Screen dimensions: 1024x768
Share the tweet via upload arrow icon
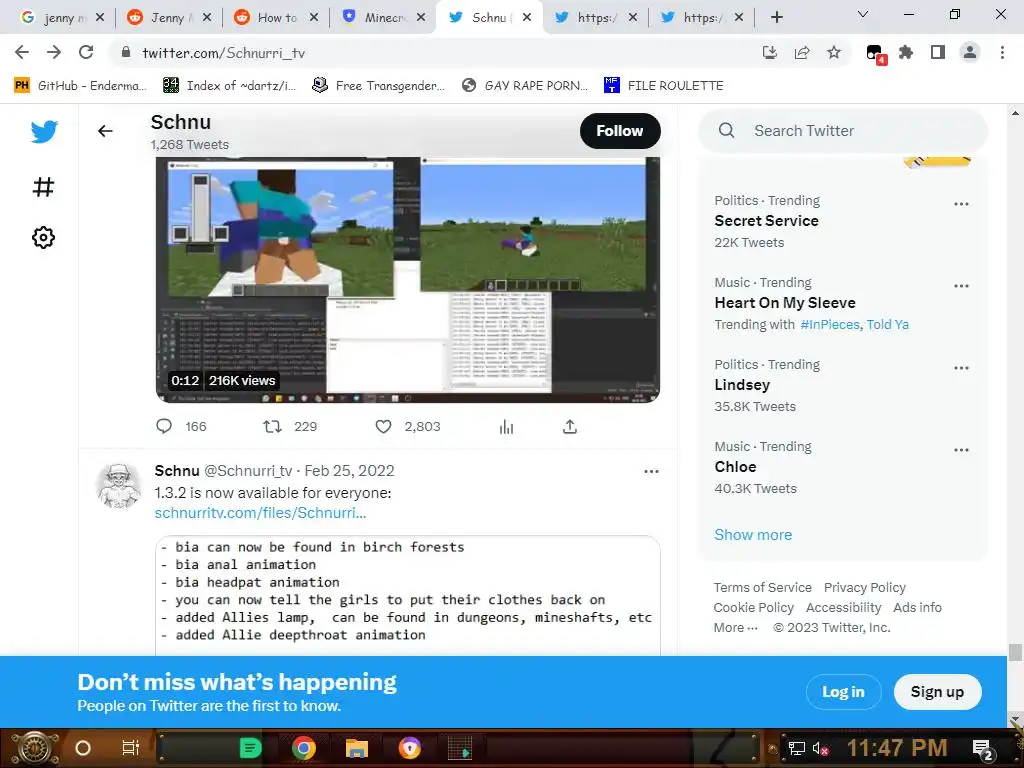click(x=569, y=426)
